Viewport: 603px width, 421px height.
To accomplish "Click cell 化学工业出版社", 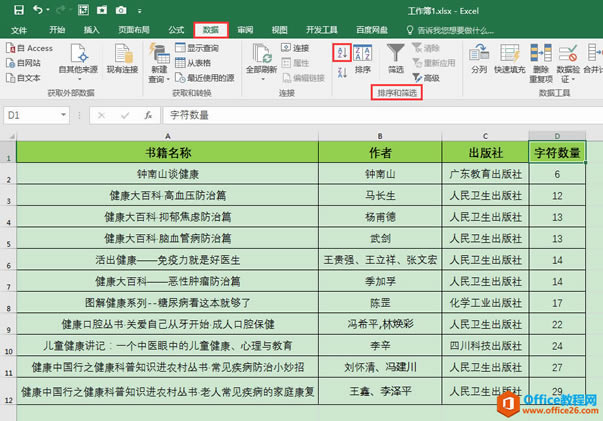I will [485, 303].
